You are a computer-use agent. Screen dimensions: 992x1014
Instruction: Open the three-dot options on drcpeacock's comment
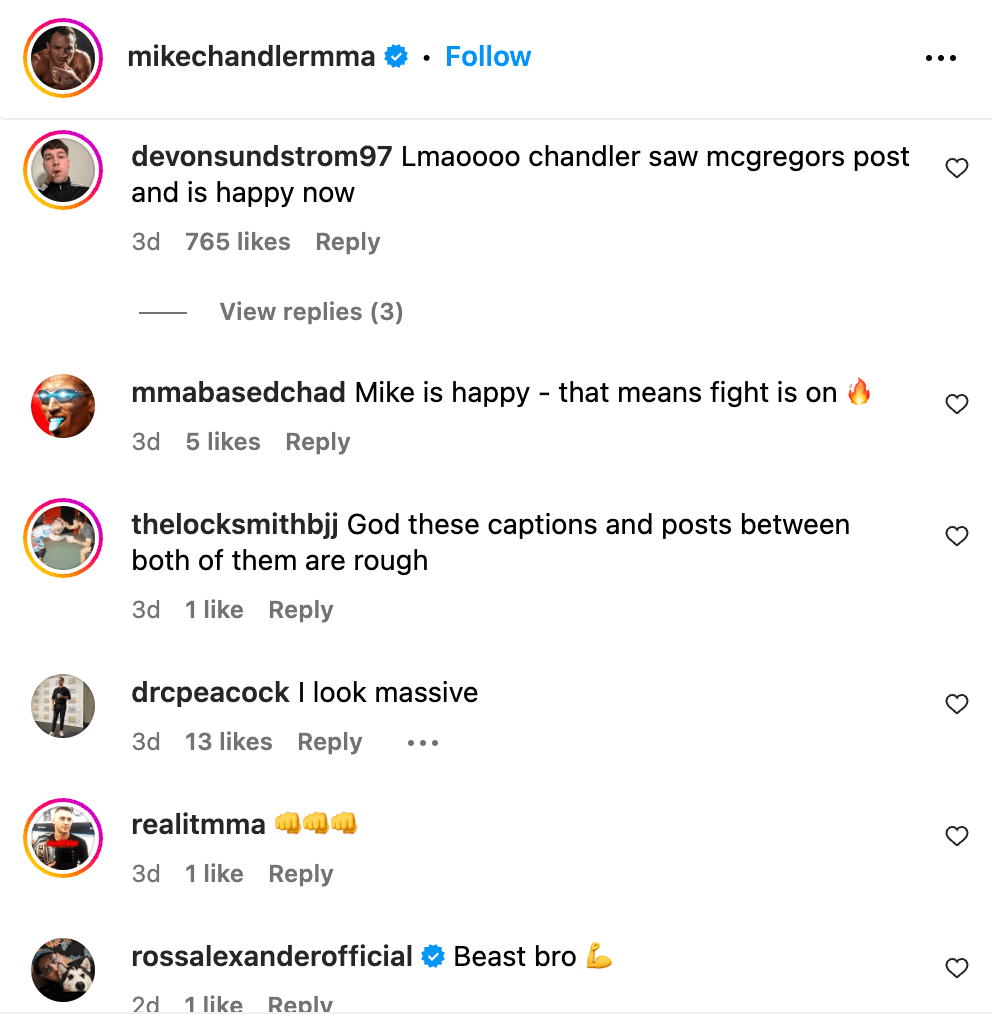[x=423, y=743]
